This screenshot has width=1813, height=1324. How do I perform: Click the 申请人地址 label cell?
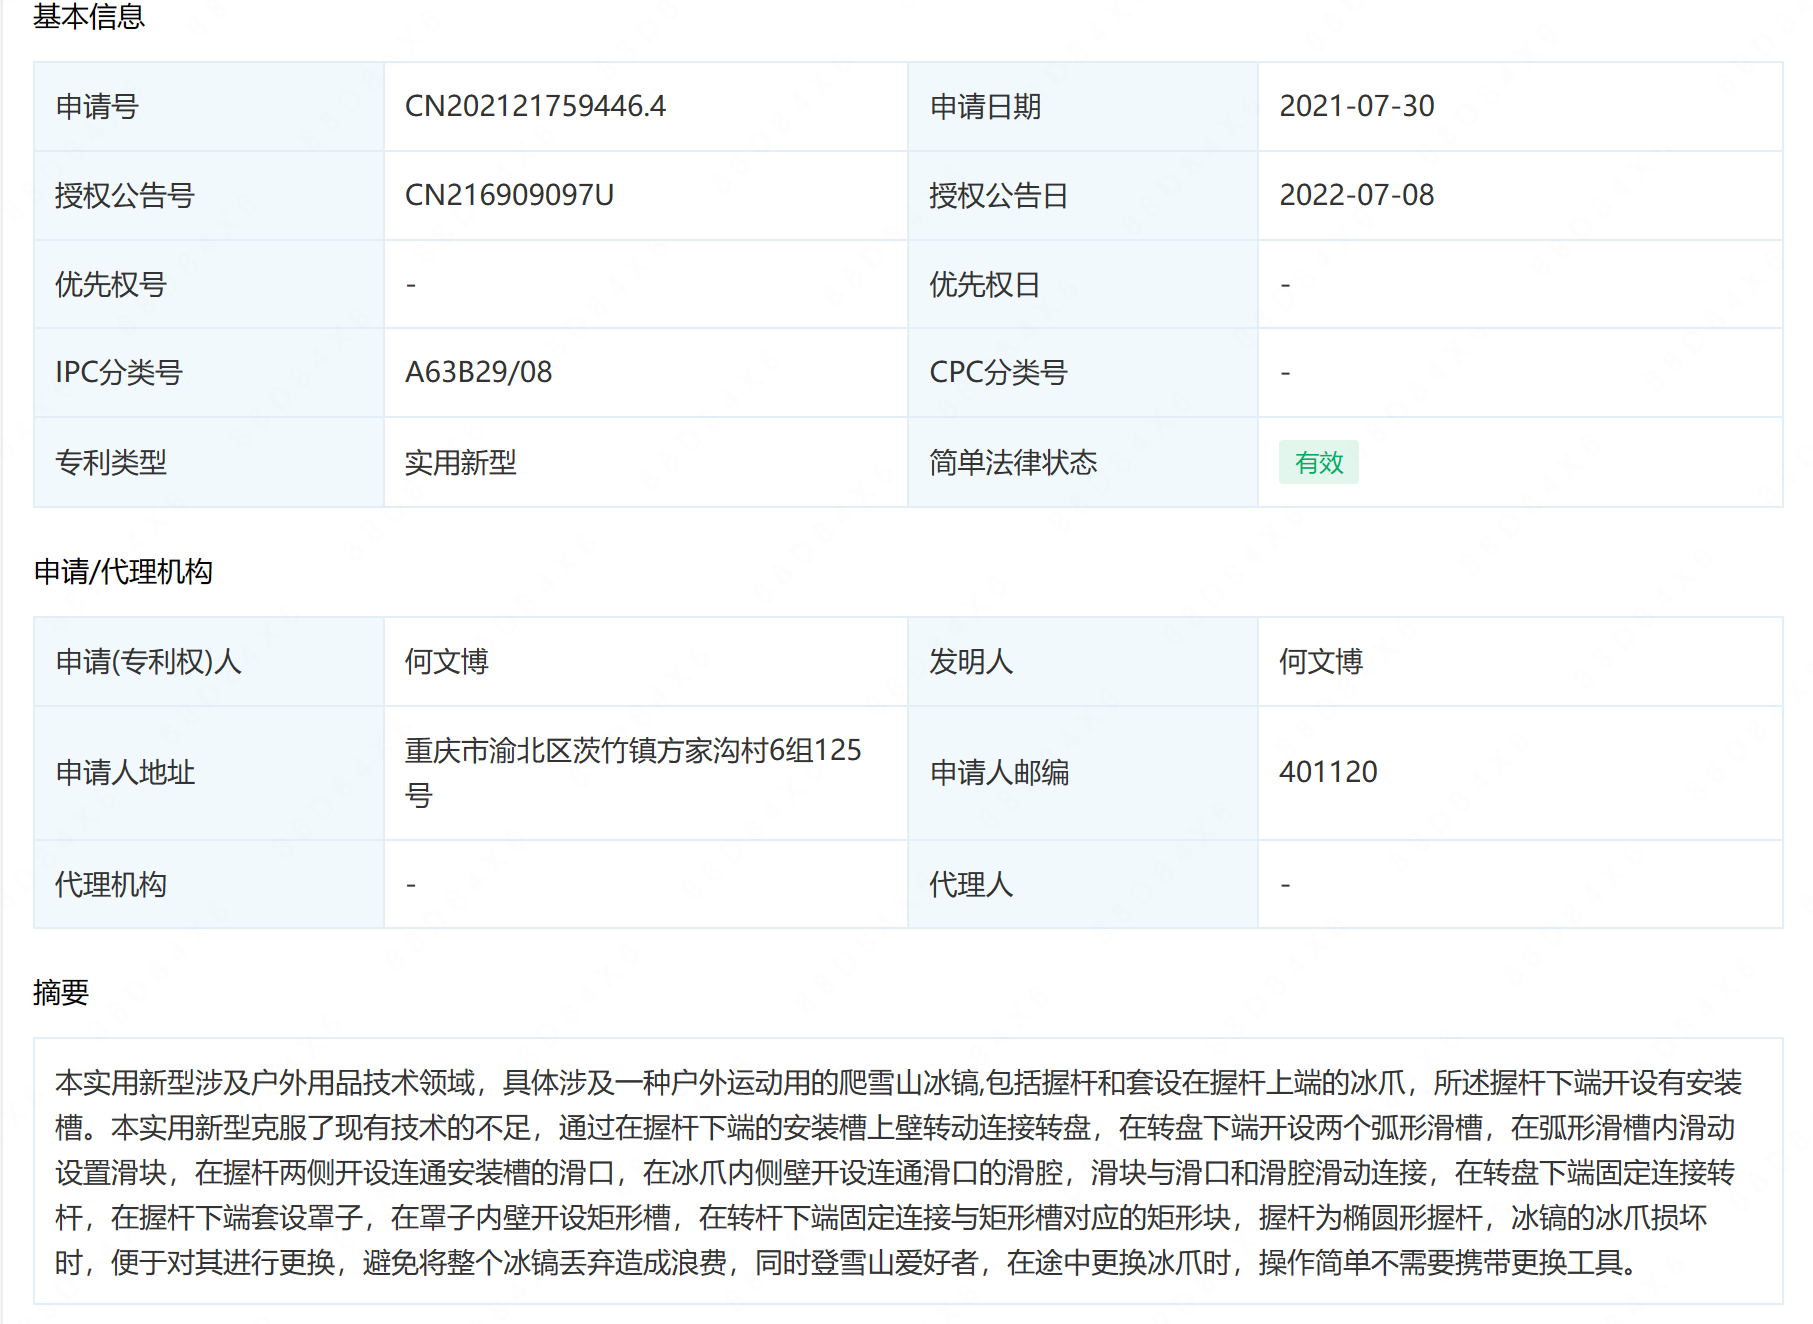pyautogui.click(x=209, y=773)
